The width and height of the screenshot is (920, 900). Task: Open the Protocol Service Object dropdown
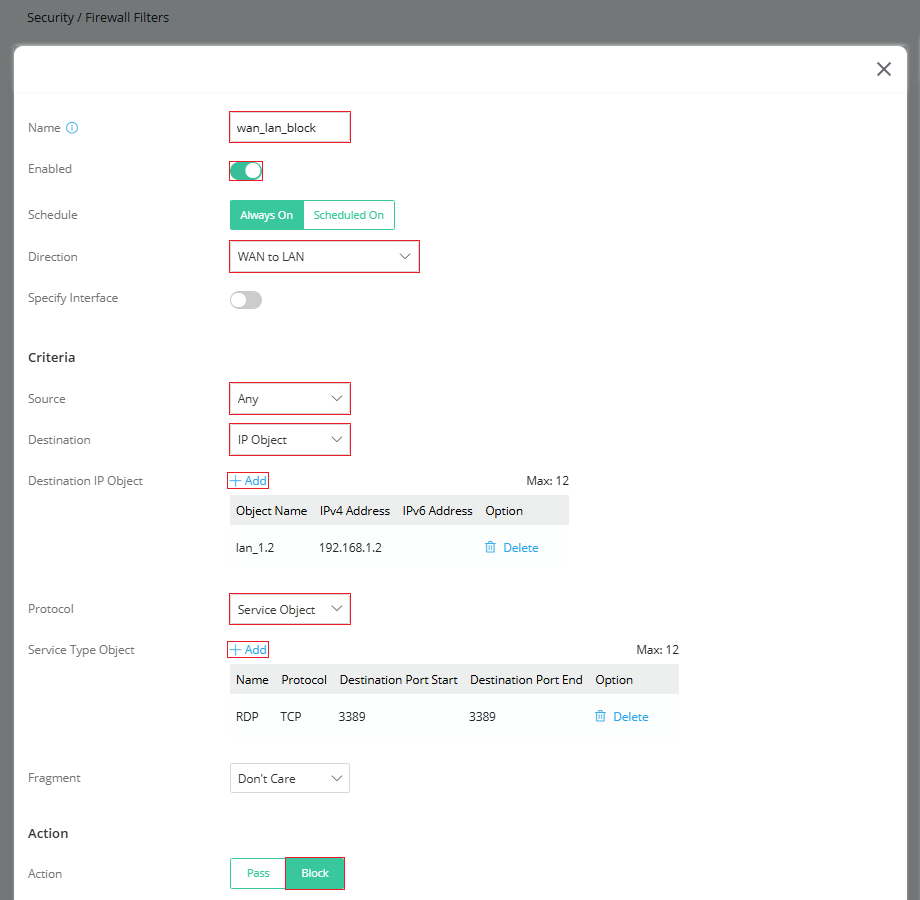(x=290, y=609)
